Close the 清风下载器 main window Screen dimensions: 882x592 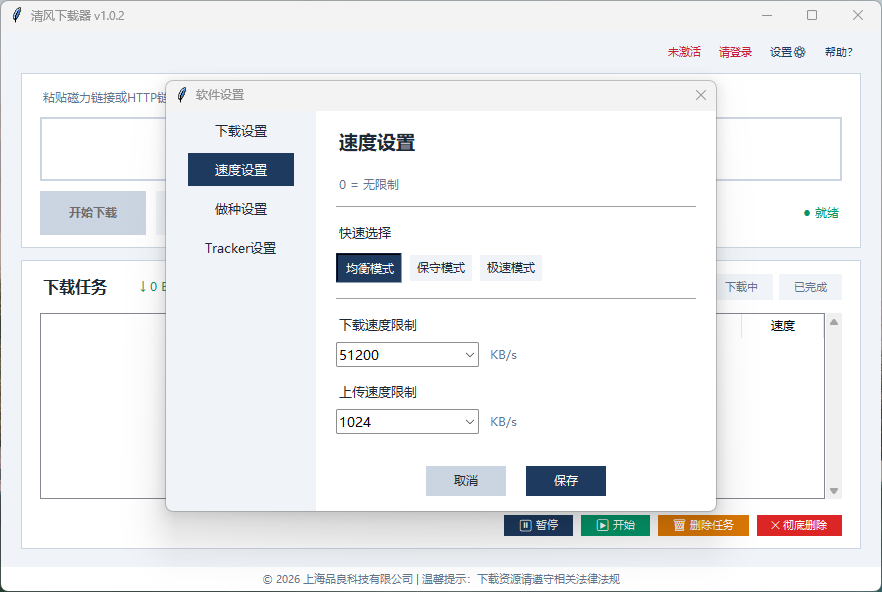[858, 15]
